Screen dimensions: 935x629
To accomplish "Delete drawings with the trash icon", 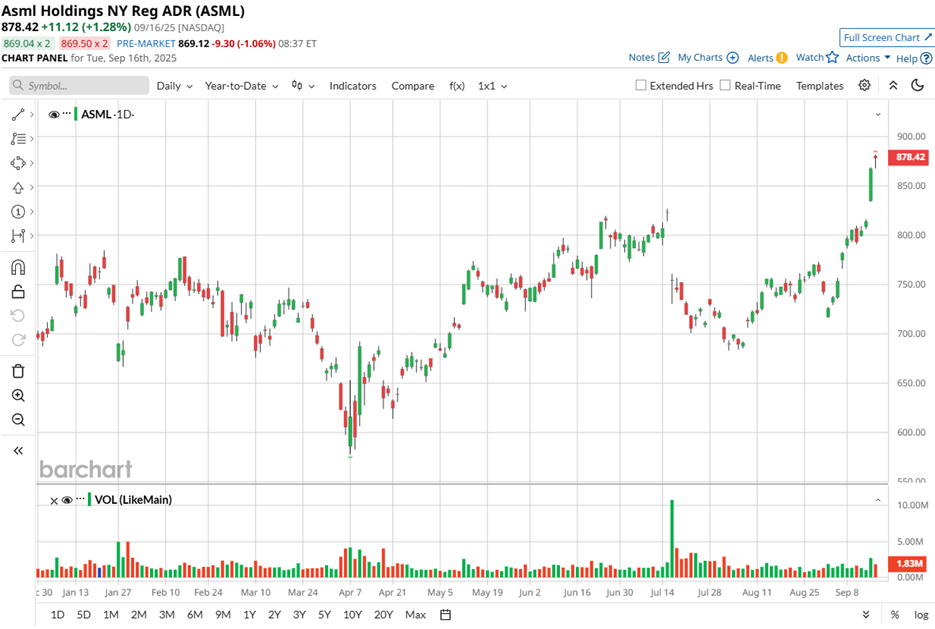I will tap(18, 371).
